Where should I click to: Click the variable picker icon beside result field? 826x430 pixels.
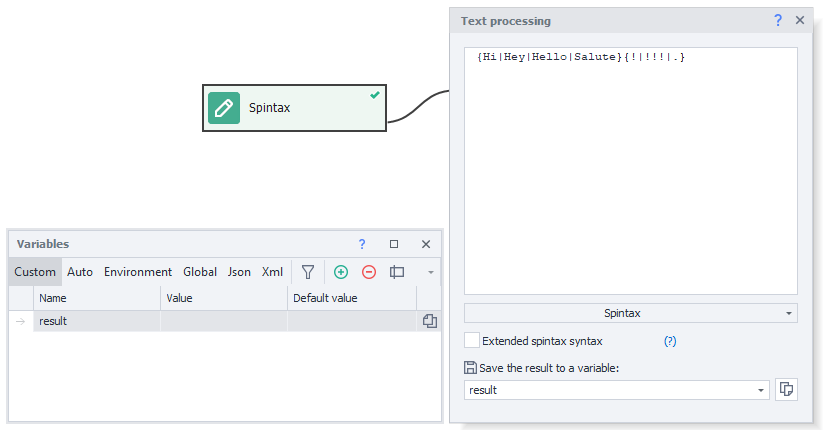tap(786, 390)
